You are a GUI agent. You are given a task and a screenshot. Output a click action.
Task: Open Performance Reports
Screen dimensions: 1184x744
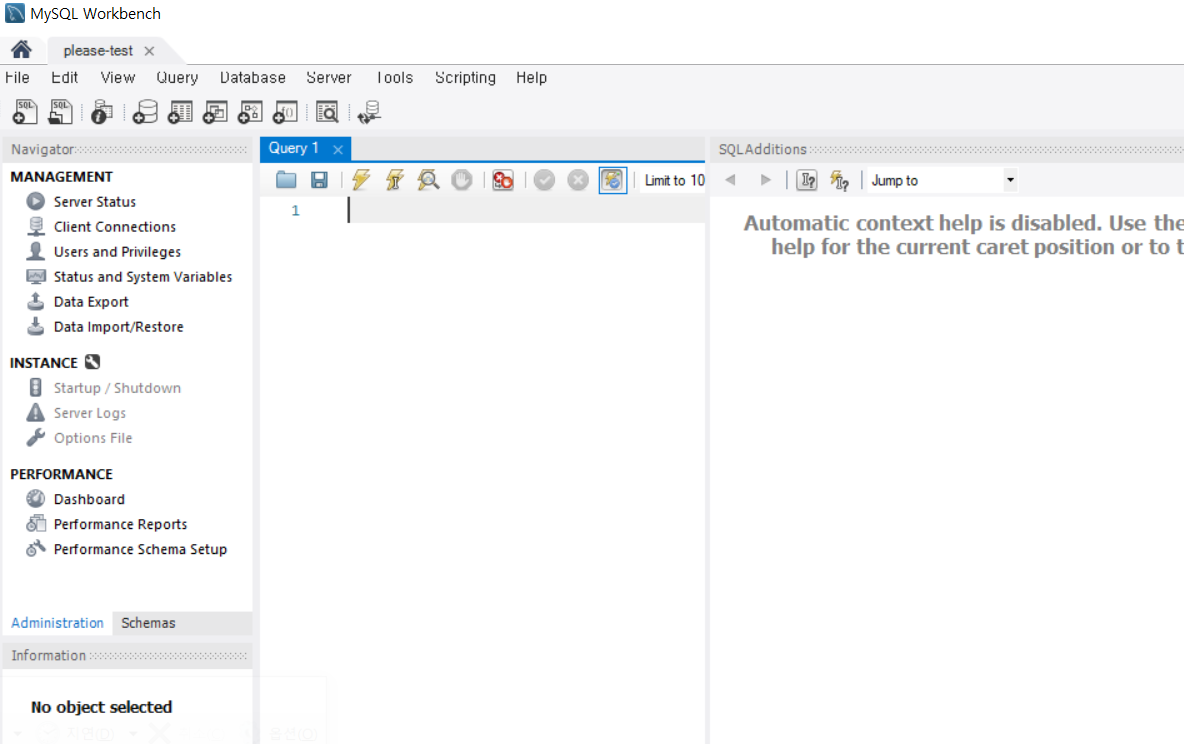click(x=120, y=523)
